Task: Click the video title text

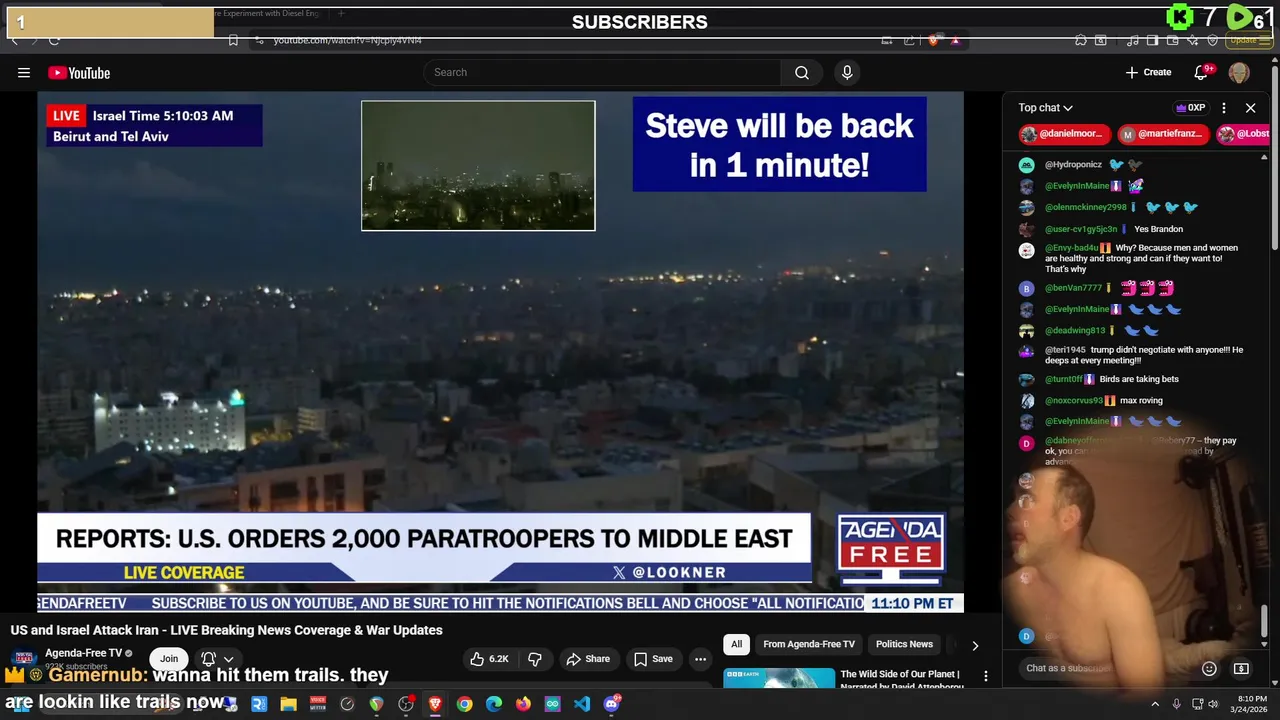Action: (226, 630)
